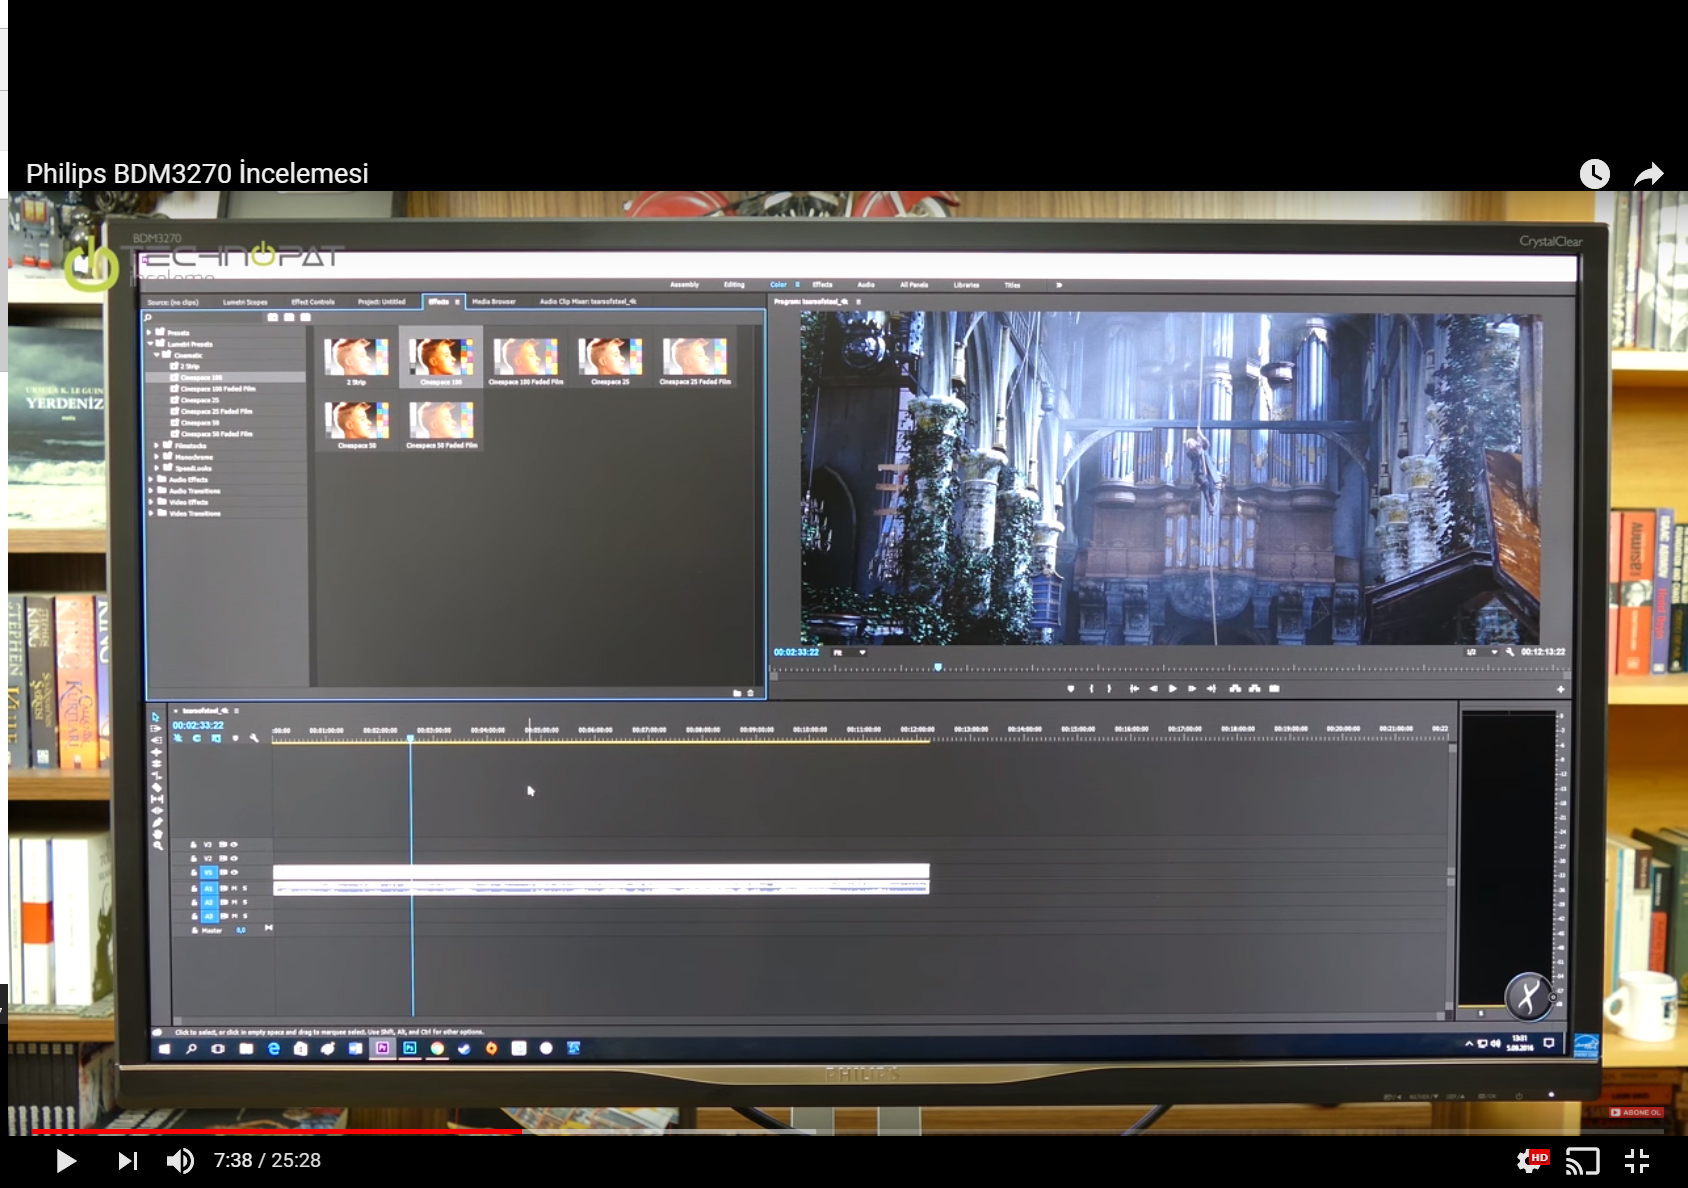Screen dimensions: 1688x1188
Task: Open Premiere Pro from Windows taskbar
Action: (382, 1048)
